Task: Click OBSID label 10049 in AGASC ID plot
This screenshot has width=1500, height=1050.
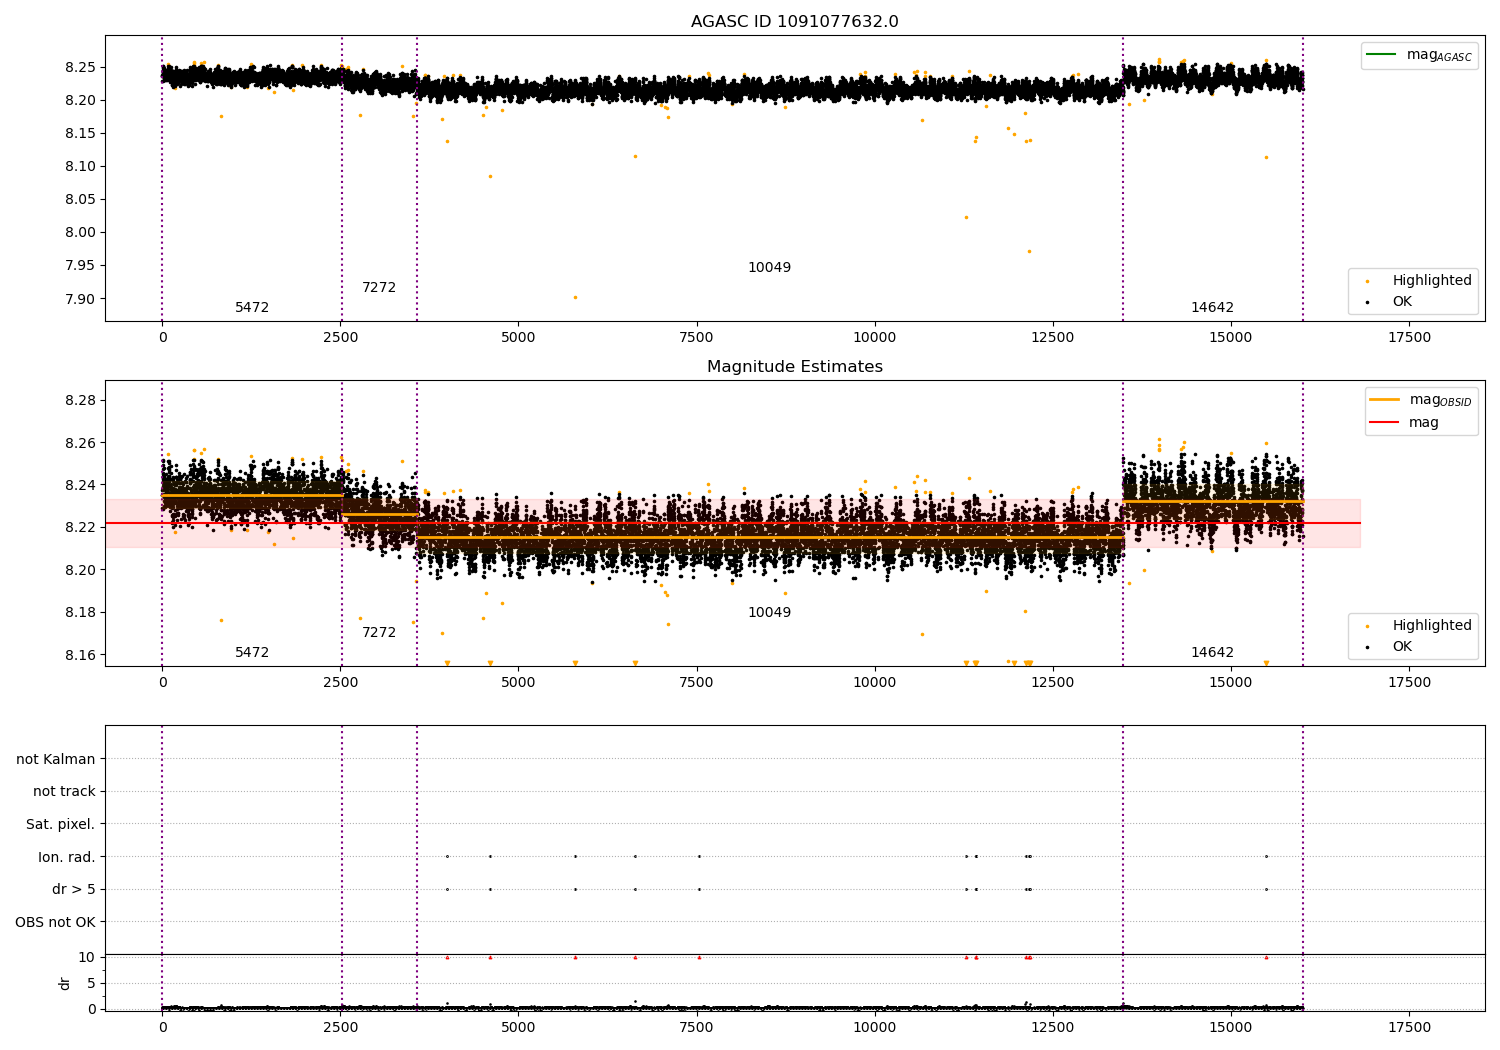Action: (769, 268)
